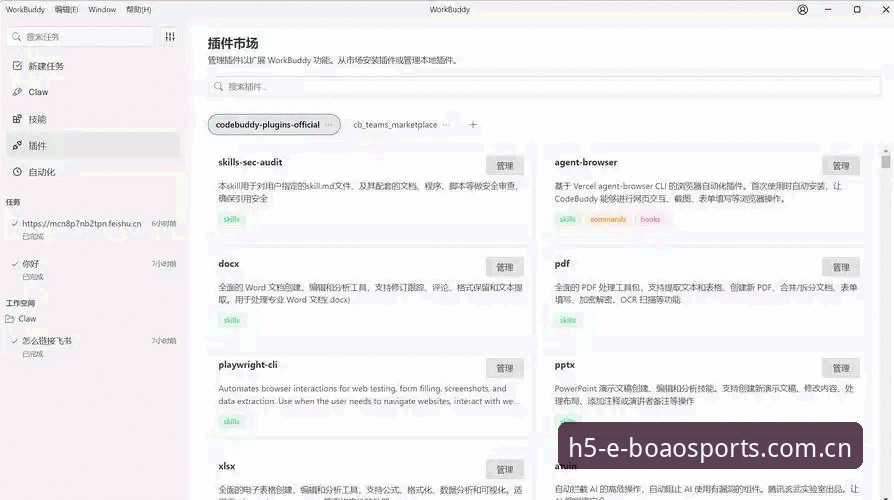
Task: Manage the xlsx plugin
Action: 505,470
